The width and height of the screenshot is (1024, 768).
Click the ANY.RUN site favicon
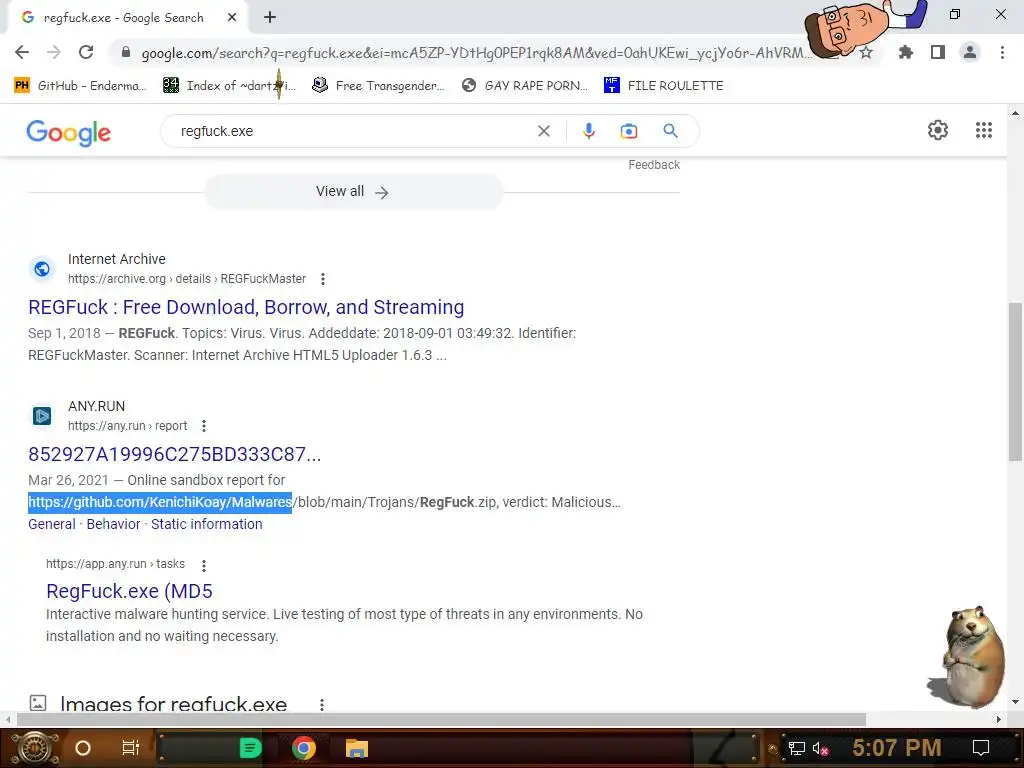[x=42, y=416]
